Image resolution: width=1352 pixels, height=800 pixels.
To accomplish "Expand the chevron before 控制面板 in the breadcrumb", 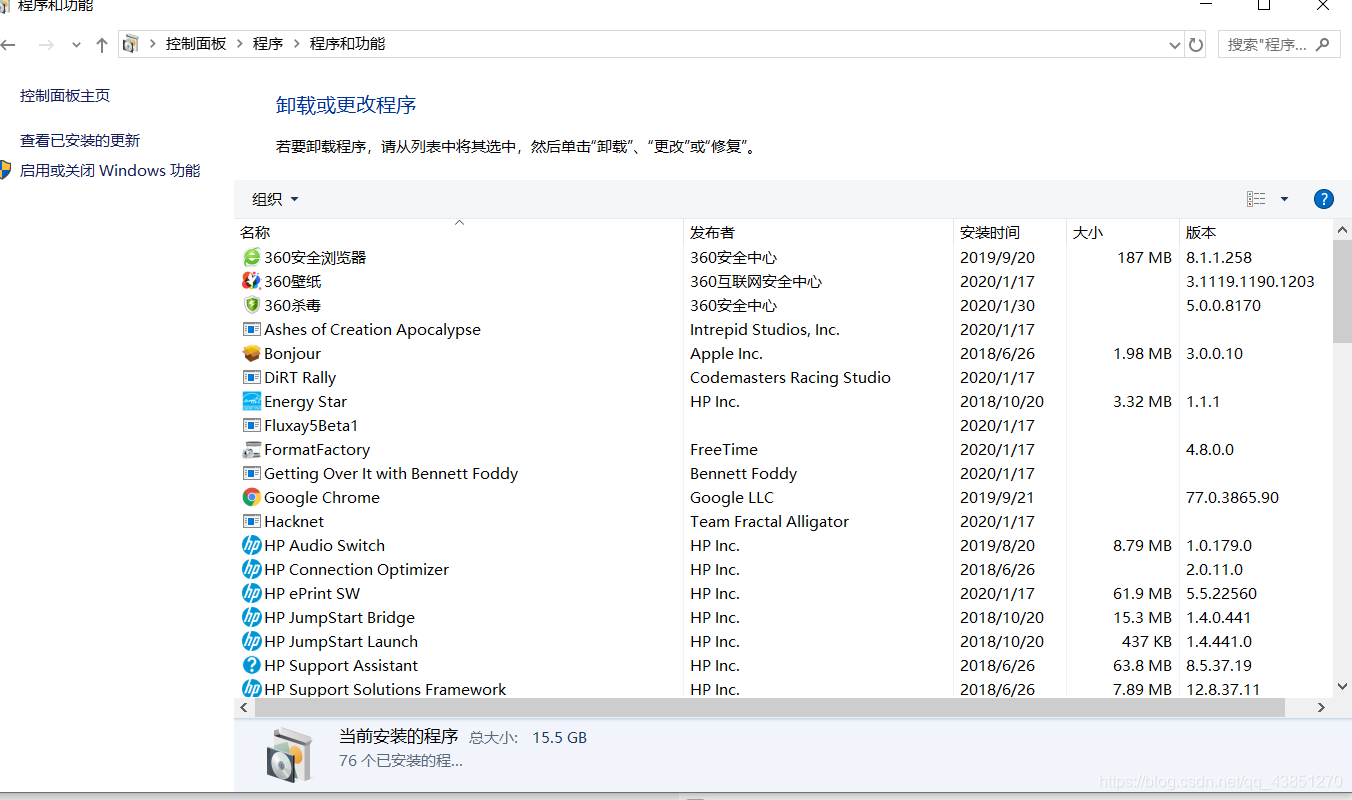I will point(153,44).
